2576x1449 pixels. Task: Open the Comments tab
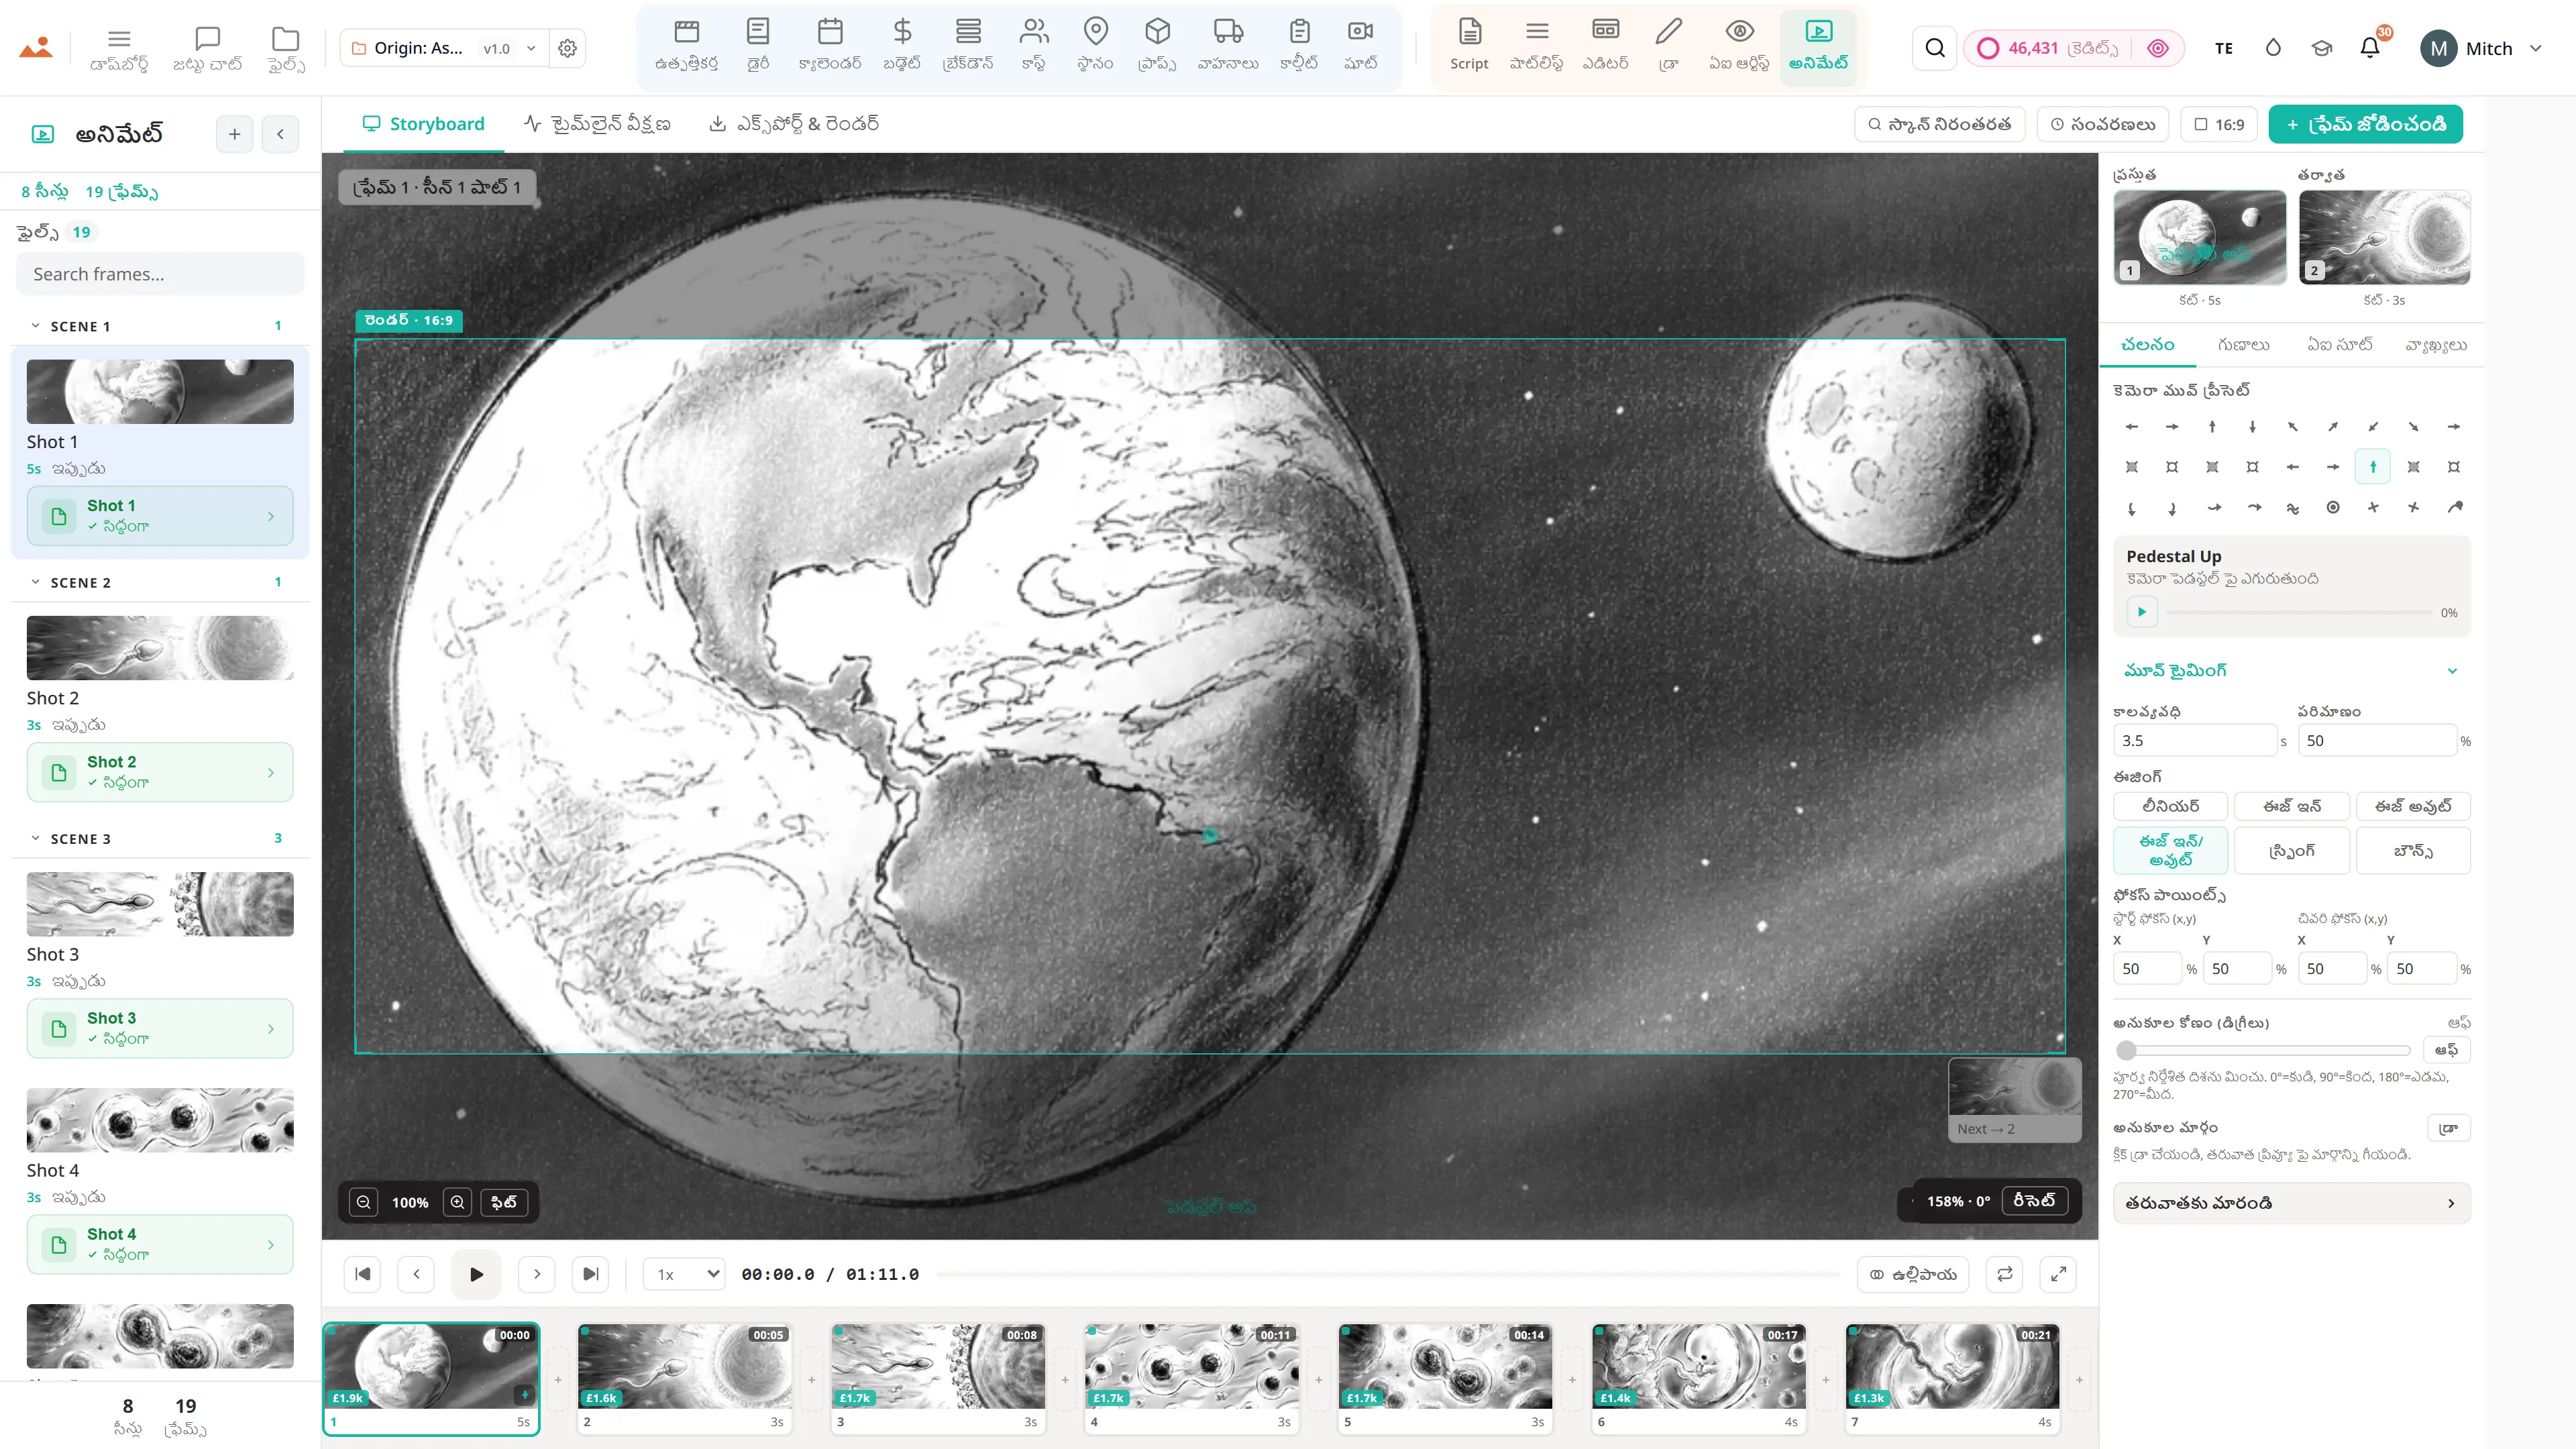[x=2436, y=345]
